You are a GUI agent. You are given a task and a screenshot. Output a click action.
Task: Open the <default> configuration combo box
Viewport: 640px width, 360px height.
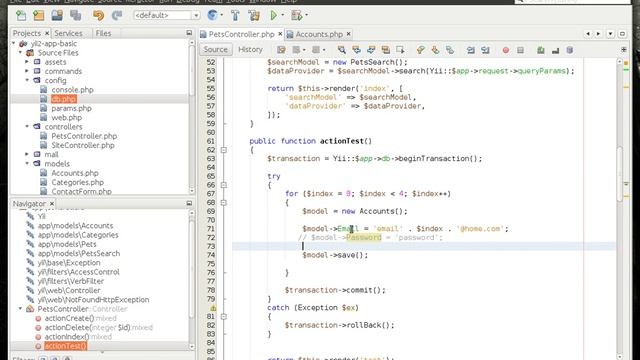coord(167,16)
